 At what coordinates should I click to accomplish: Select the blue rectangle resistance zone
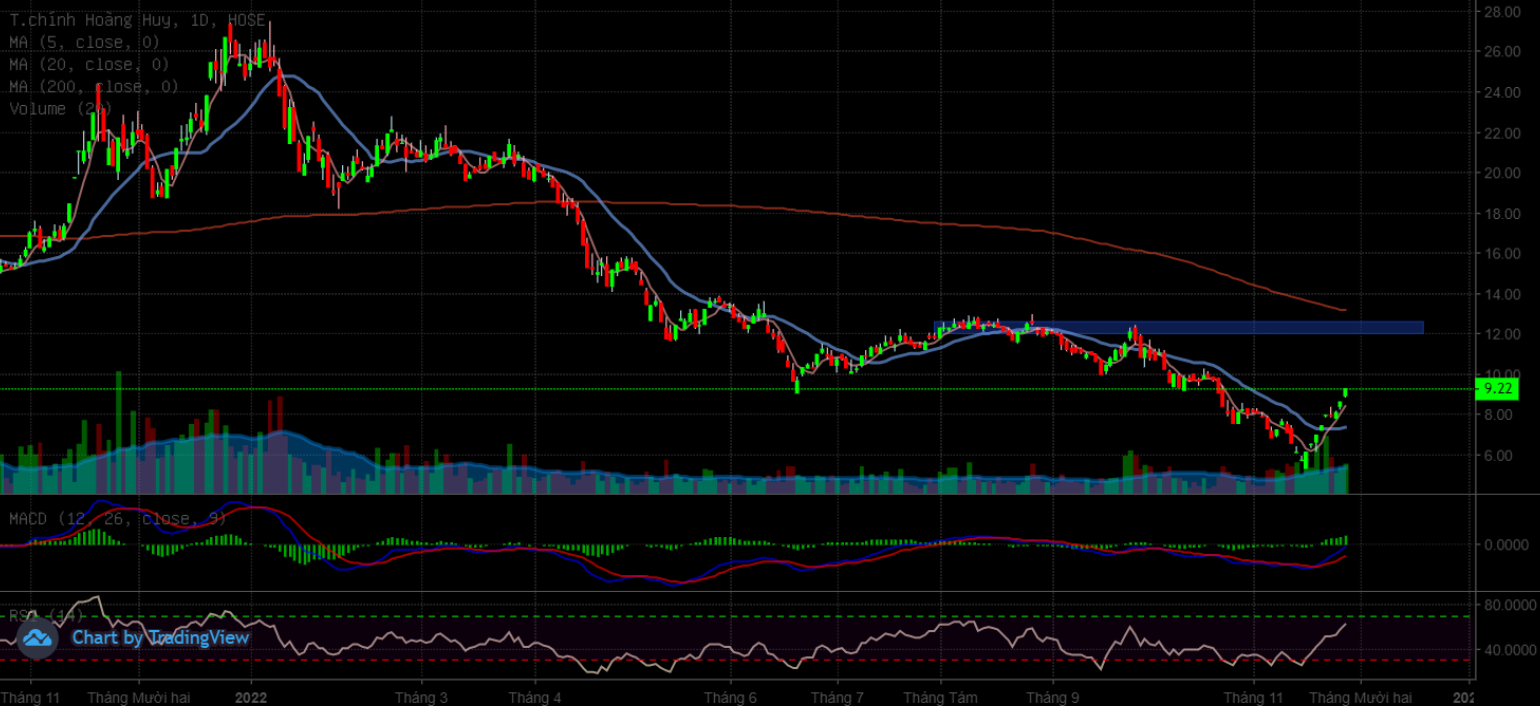[x=1178, y=327]
